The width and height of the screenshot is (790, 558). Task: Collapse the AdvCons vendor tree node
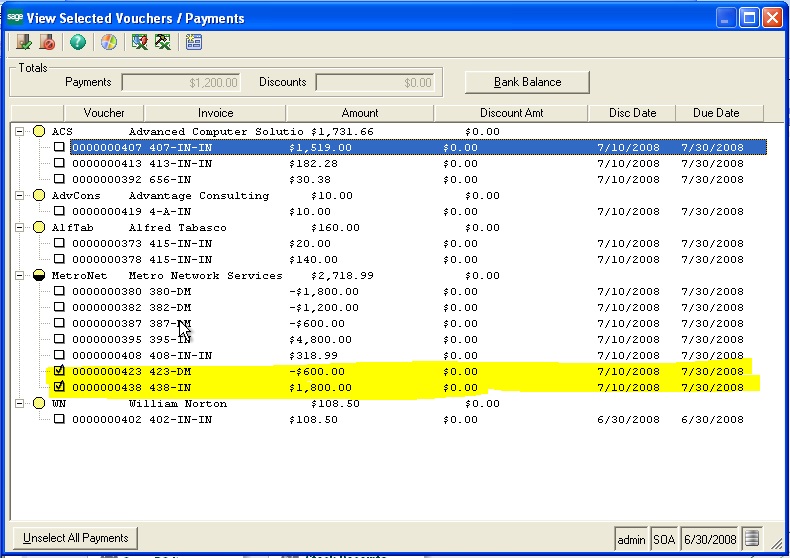[19, 195]
